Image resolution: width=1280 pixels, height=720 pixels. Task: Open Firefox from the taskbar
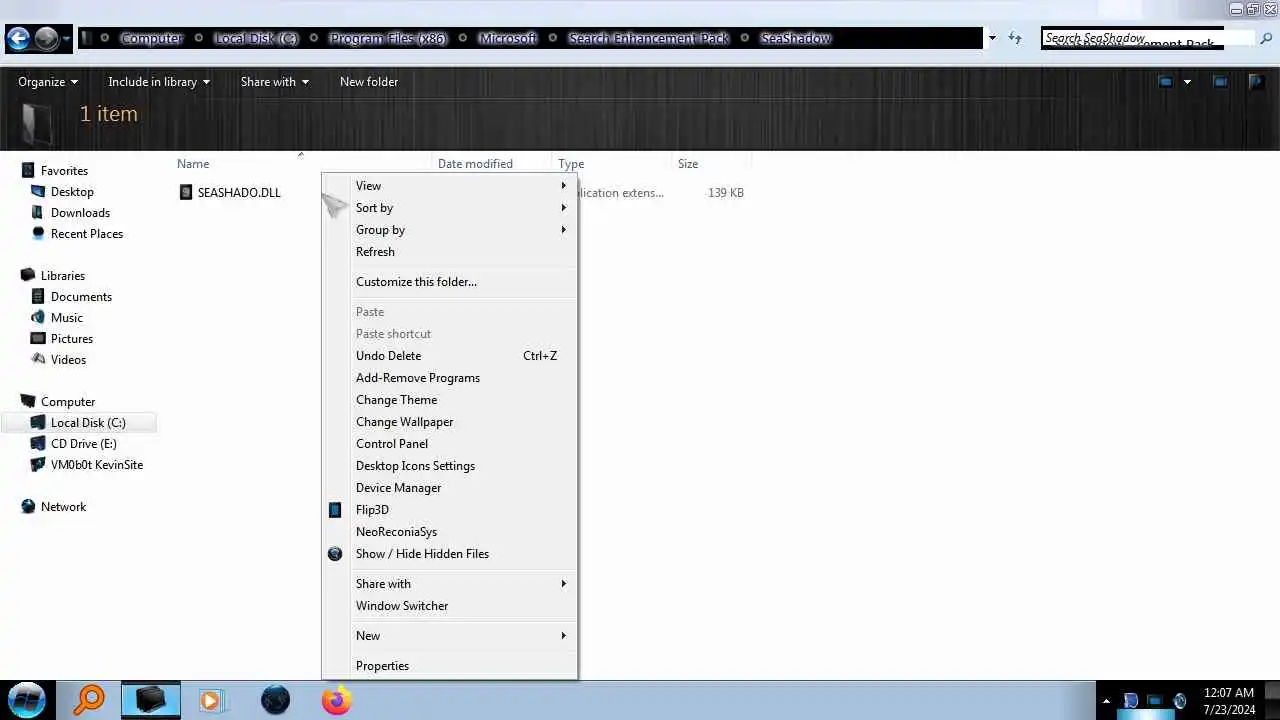click(x=337, y=700)
